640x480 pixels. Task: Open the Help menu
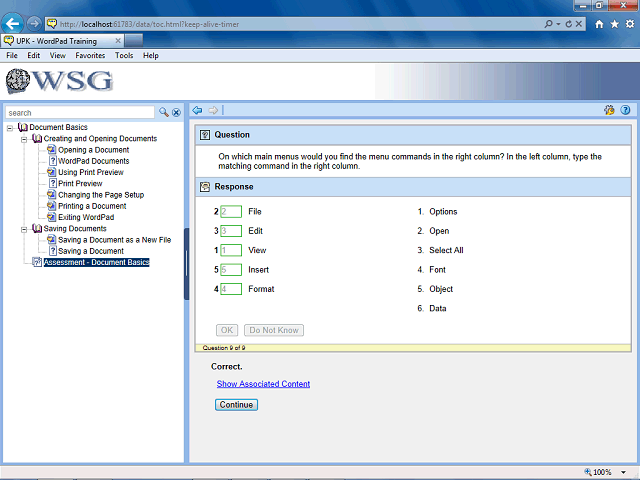(x=151, y=56)
